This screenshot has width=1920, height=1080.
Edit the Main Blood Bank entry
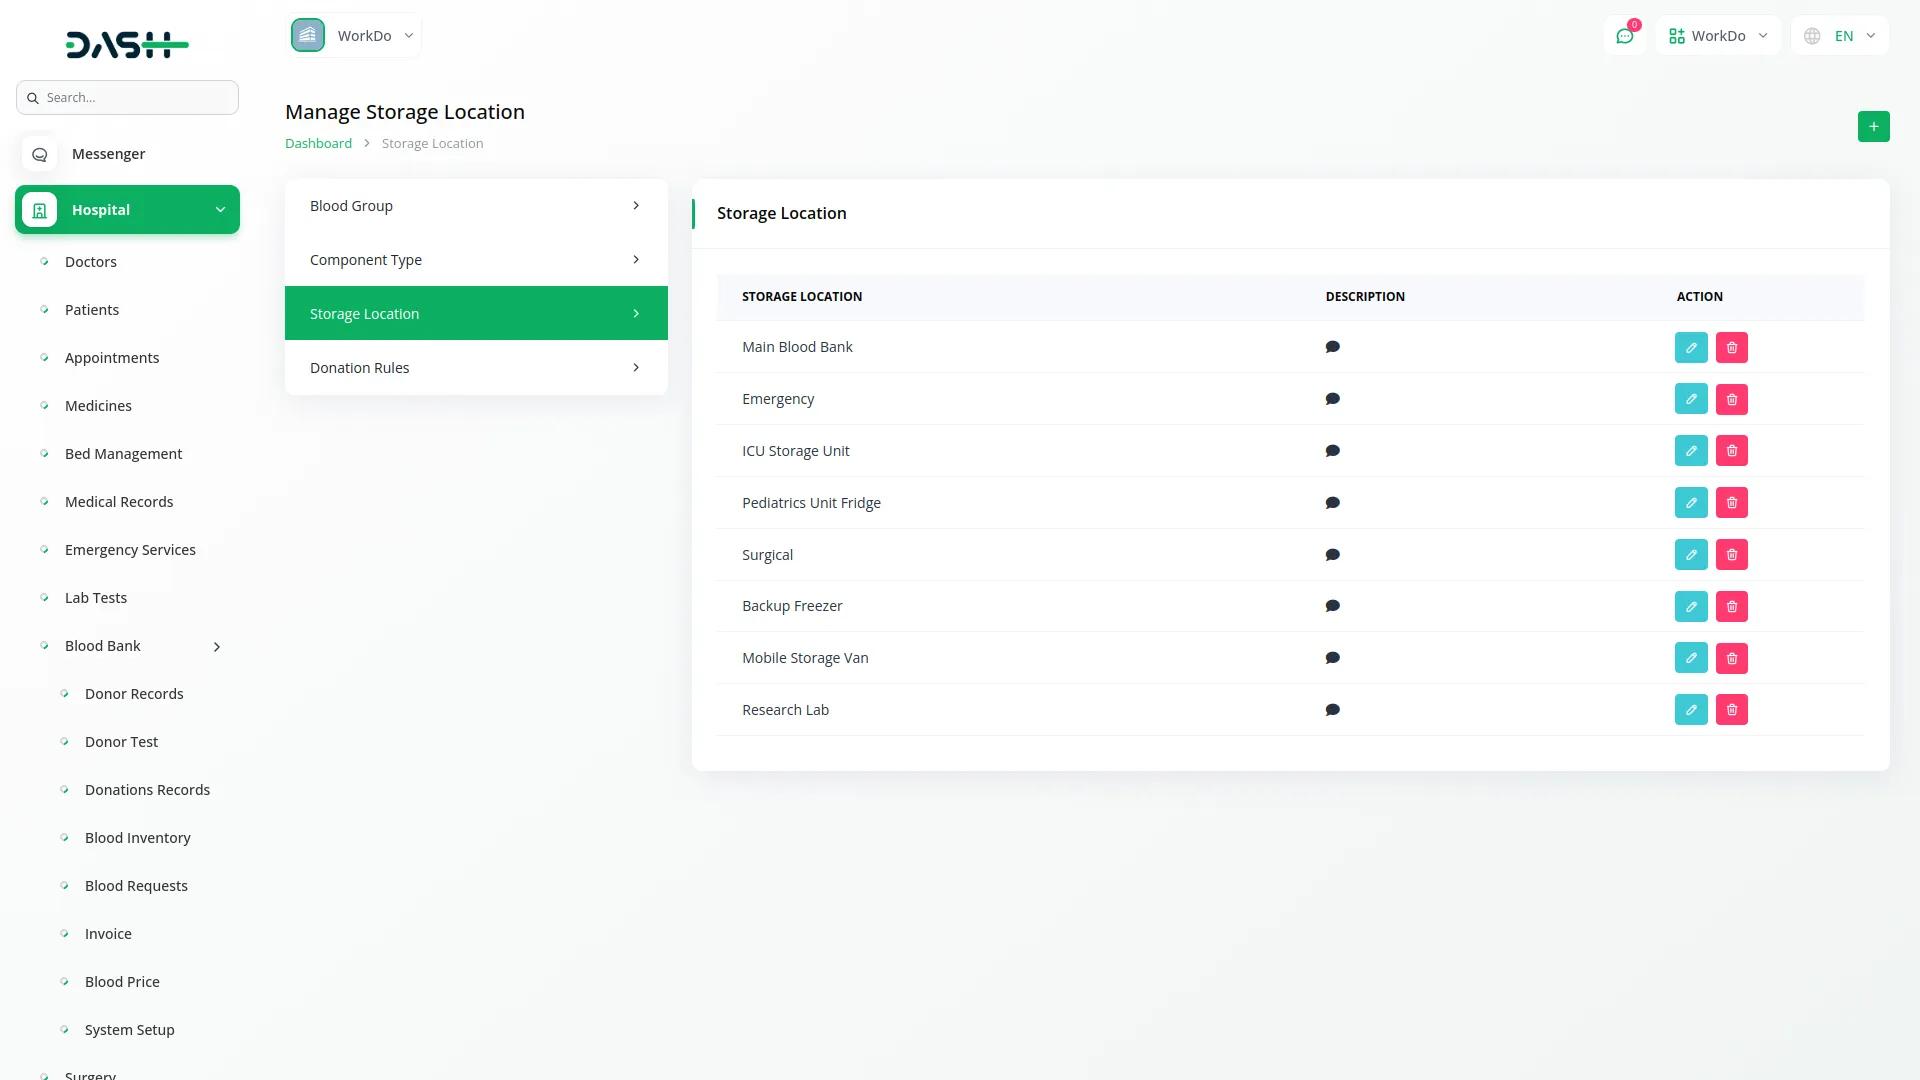[x=1690, y=348]
